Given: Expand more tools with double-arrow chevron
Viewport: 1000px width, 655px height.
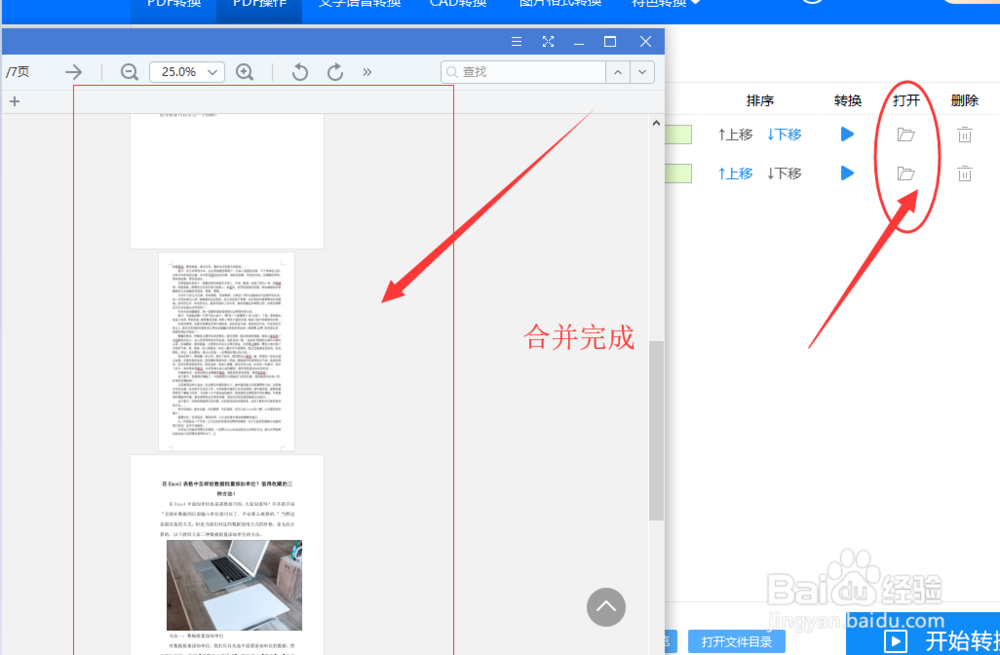Looking at the screenshot, I should pos(367,71).
